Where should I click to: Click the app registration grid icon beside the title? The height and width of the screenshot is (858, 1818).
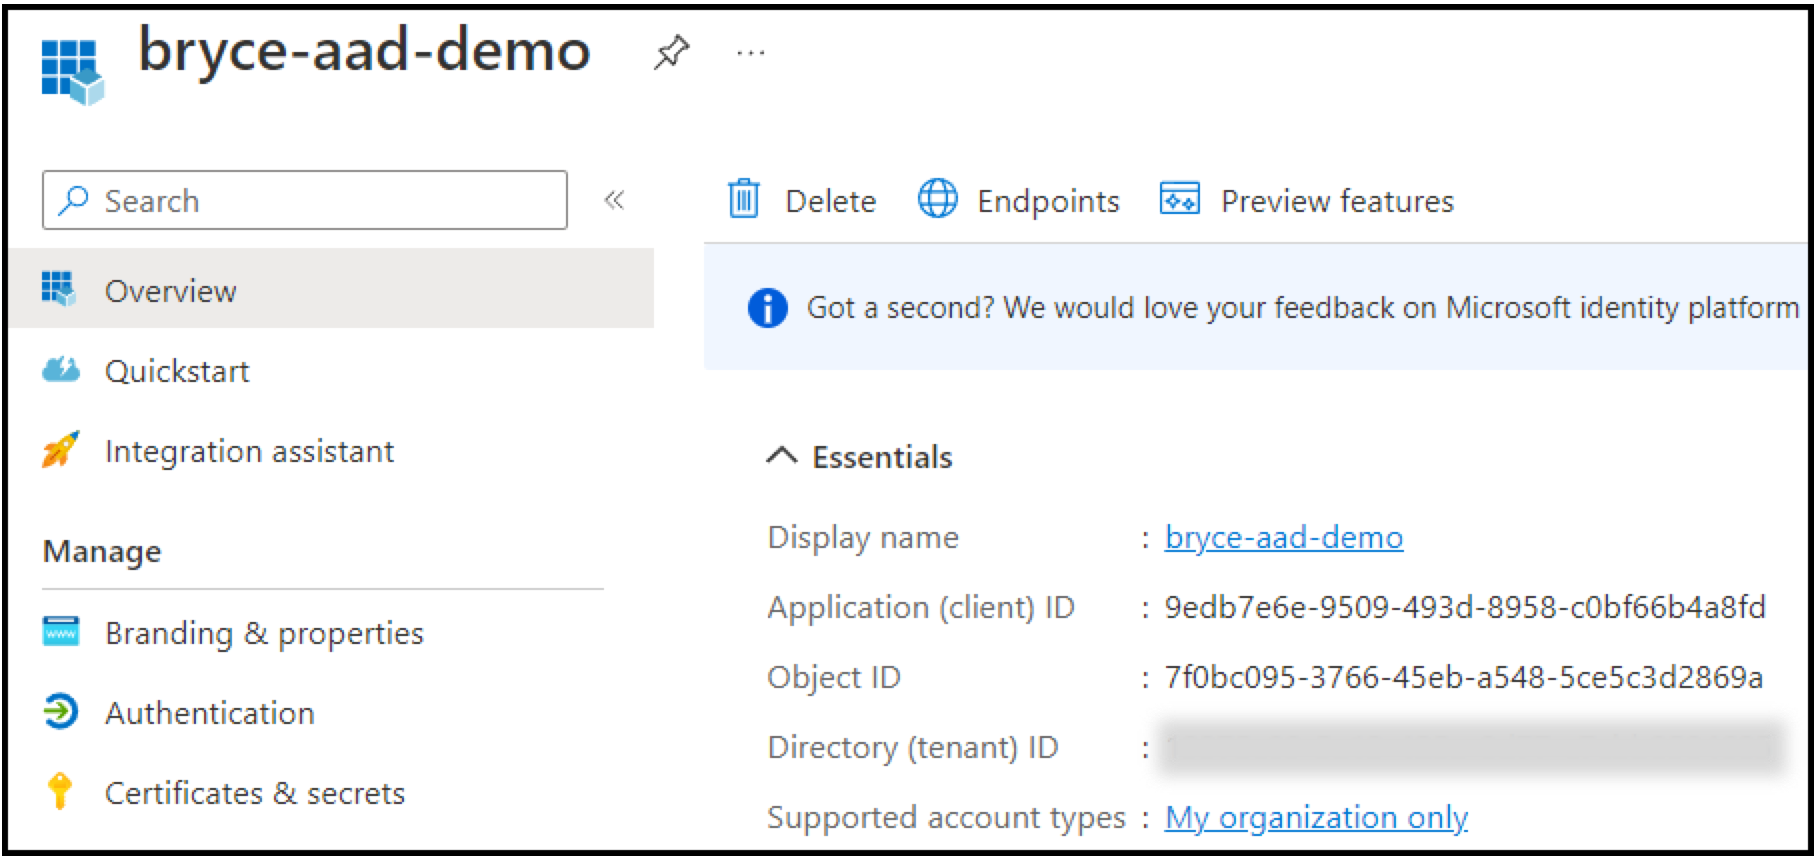pyautogui.click(x=72, y=71)
